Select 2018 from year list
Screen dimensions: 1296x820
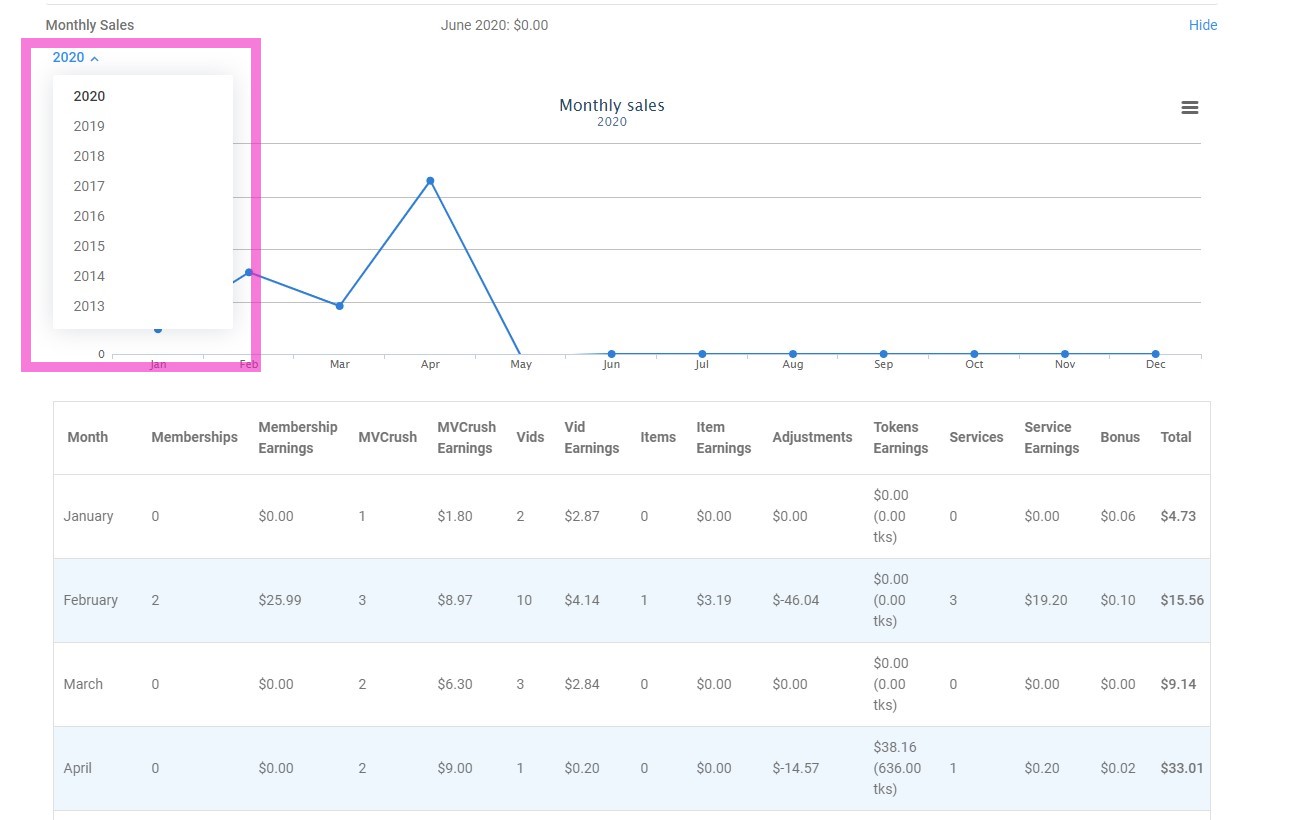point(89,156)
